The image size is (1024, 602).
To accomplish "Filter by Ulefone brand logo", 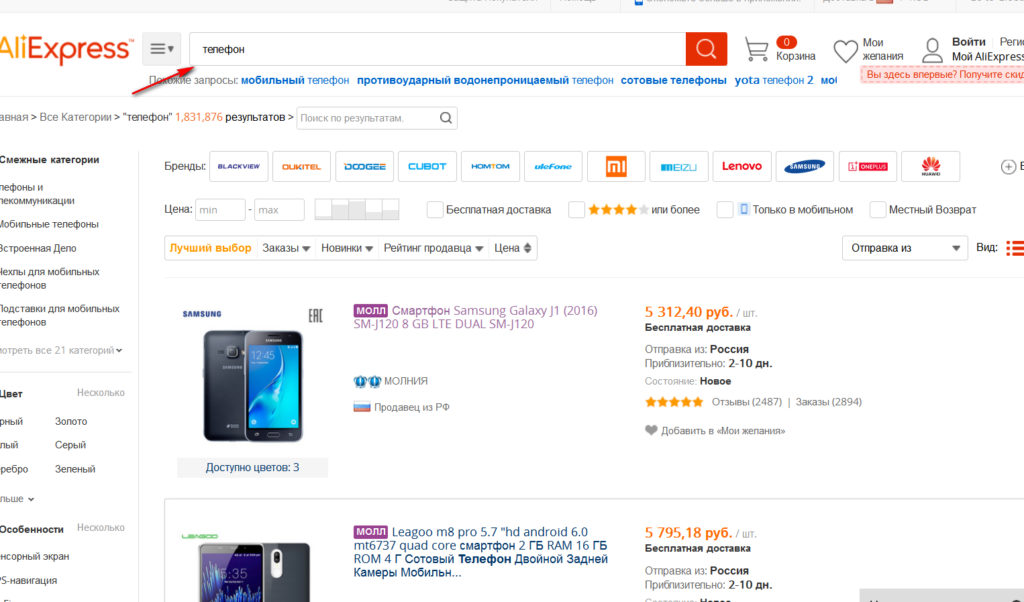I will pyautogui.click(x=553, y=166).
